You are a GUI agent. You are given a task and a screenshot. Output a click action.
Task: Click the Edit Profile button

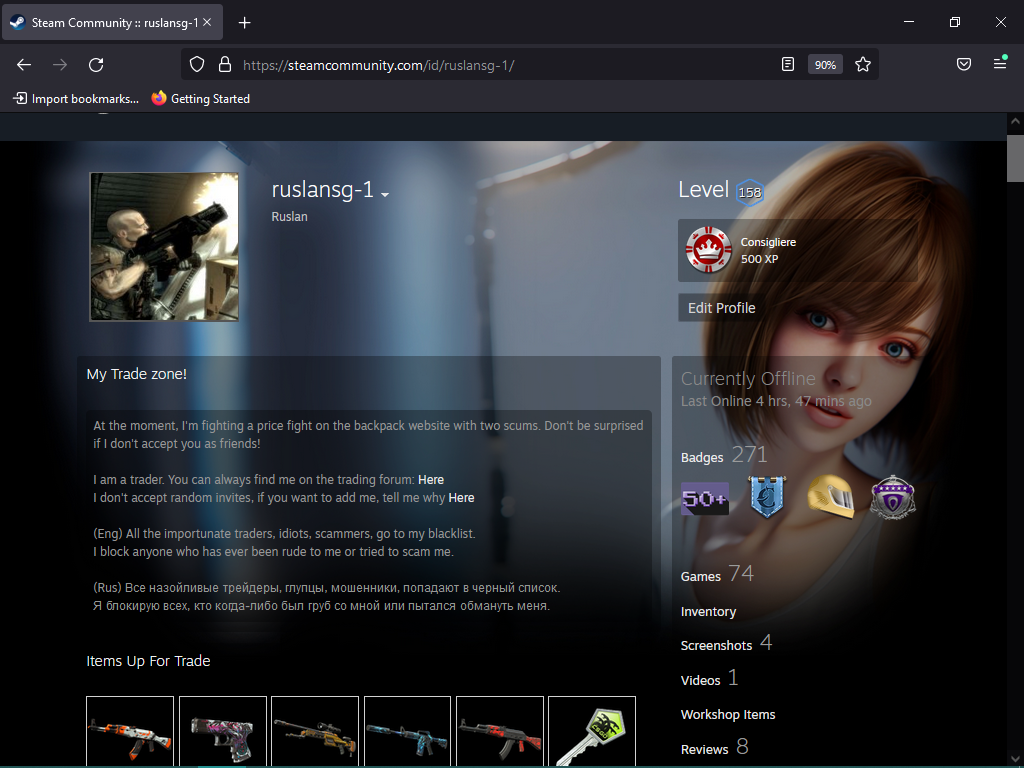722,308
